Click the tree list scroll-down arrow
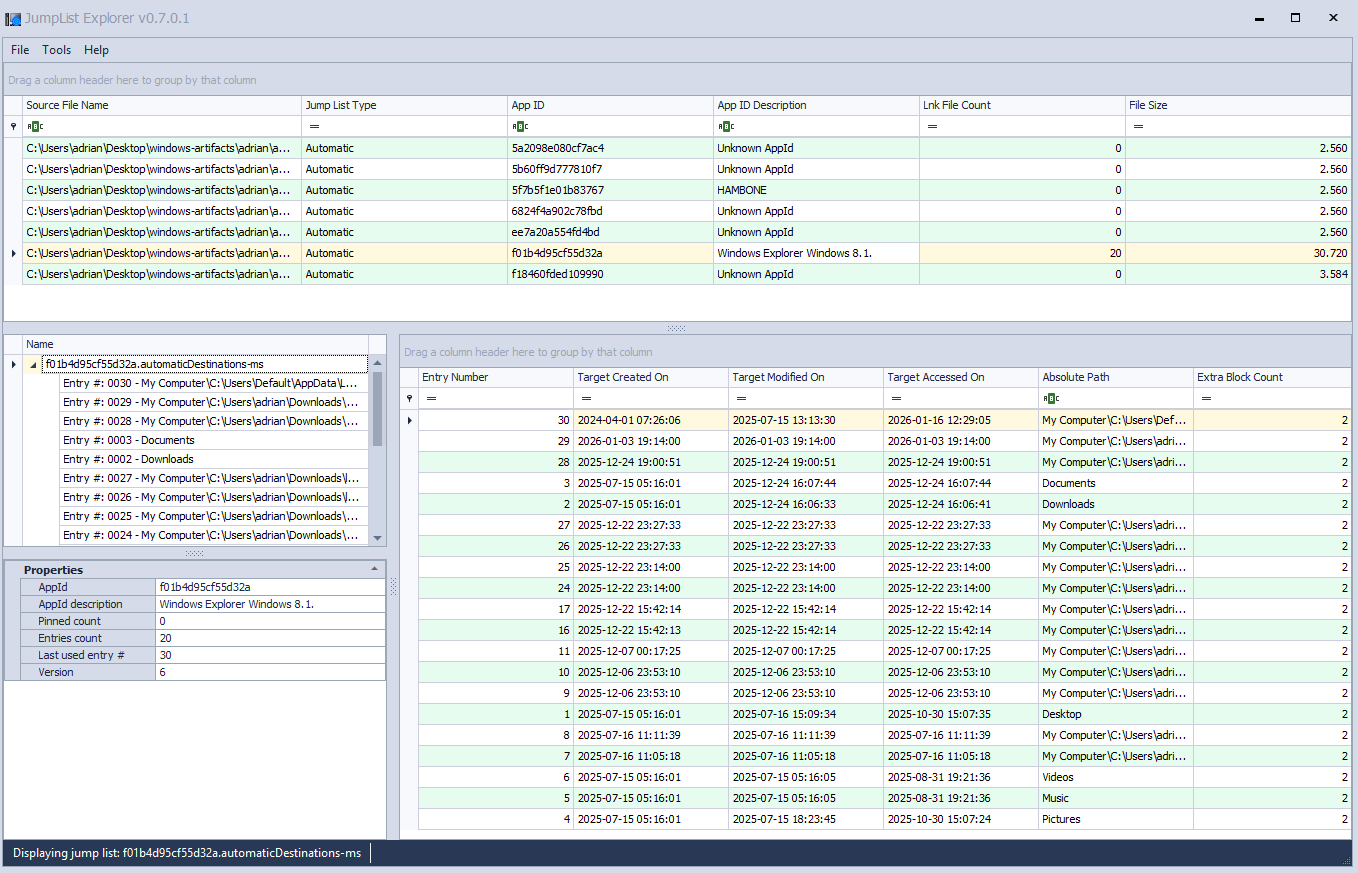 click(377, 538)
